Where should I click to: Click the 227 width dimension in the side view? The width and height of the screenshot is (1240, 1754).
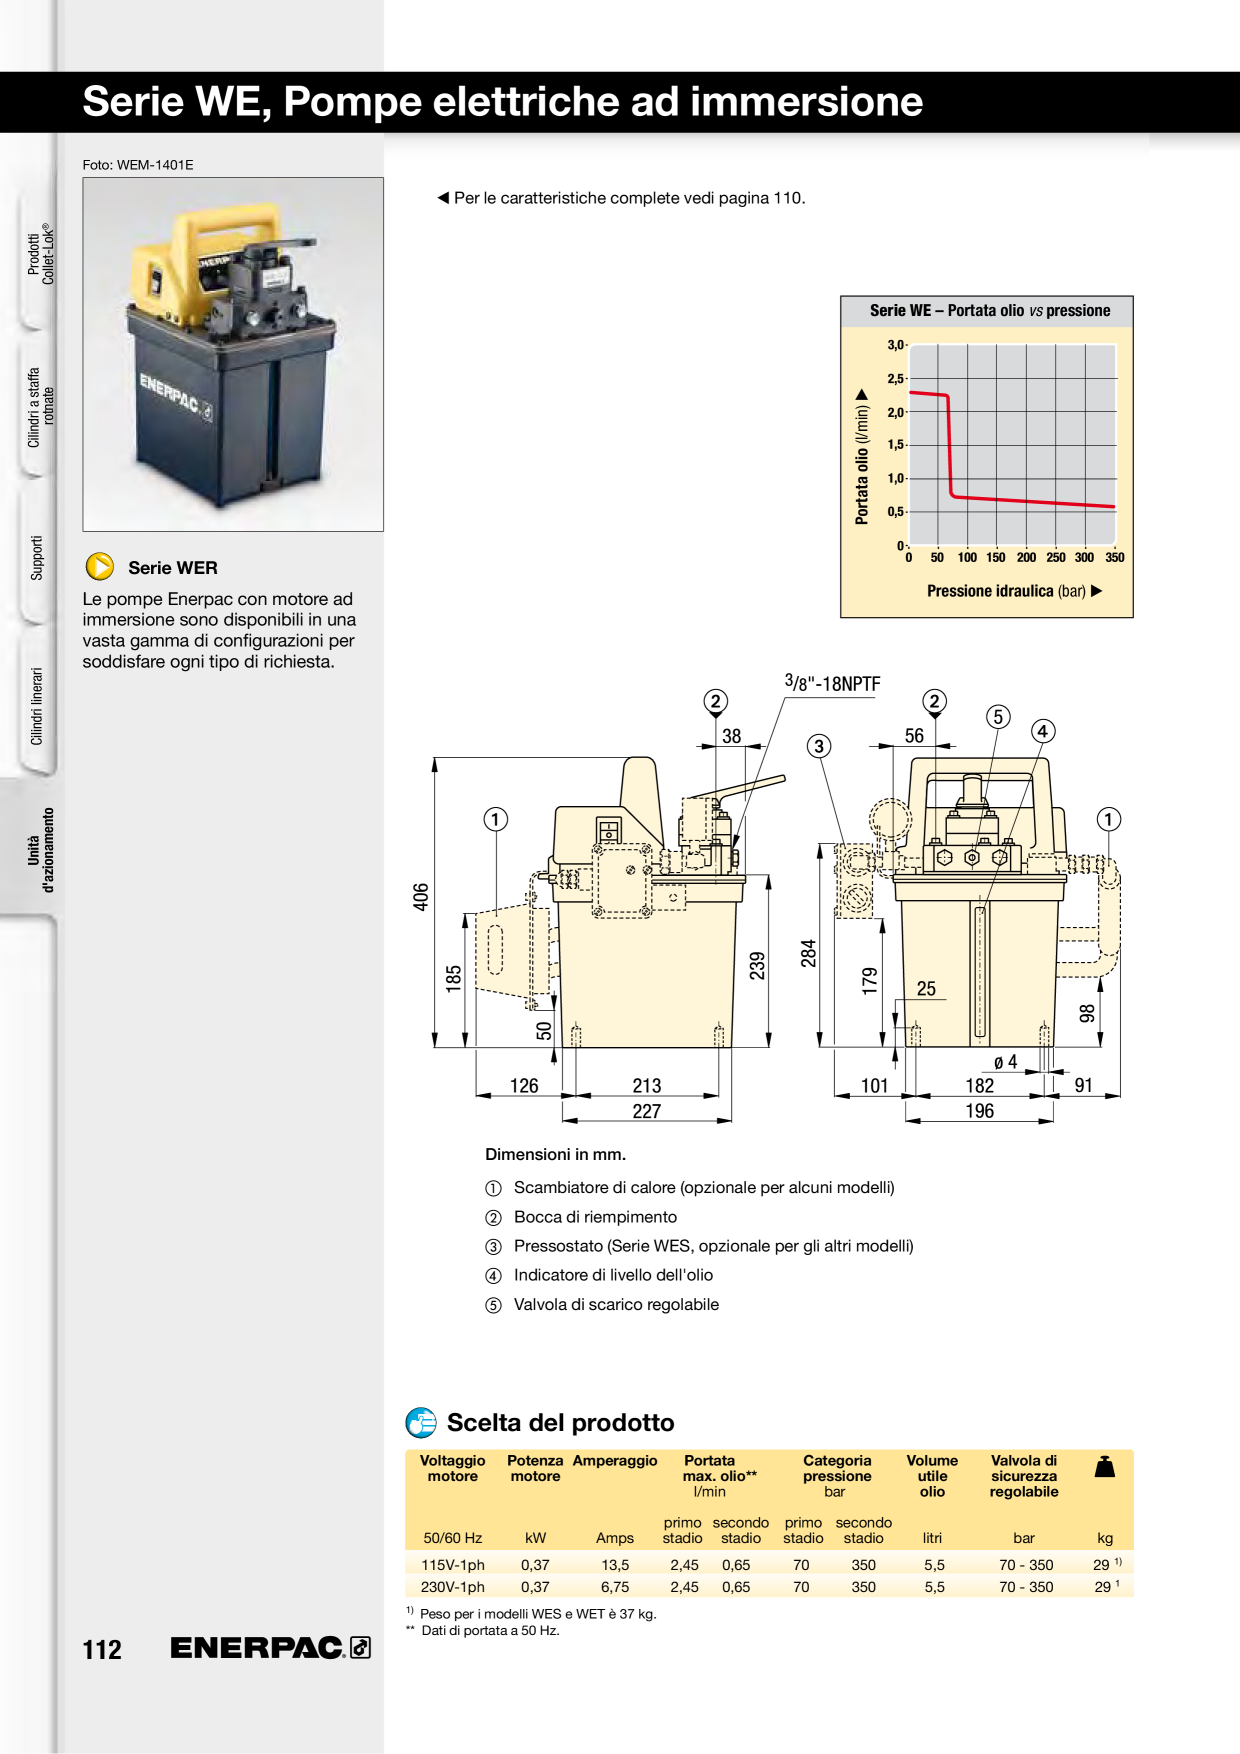tap(646, 1111)
